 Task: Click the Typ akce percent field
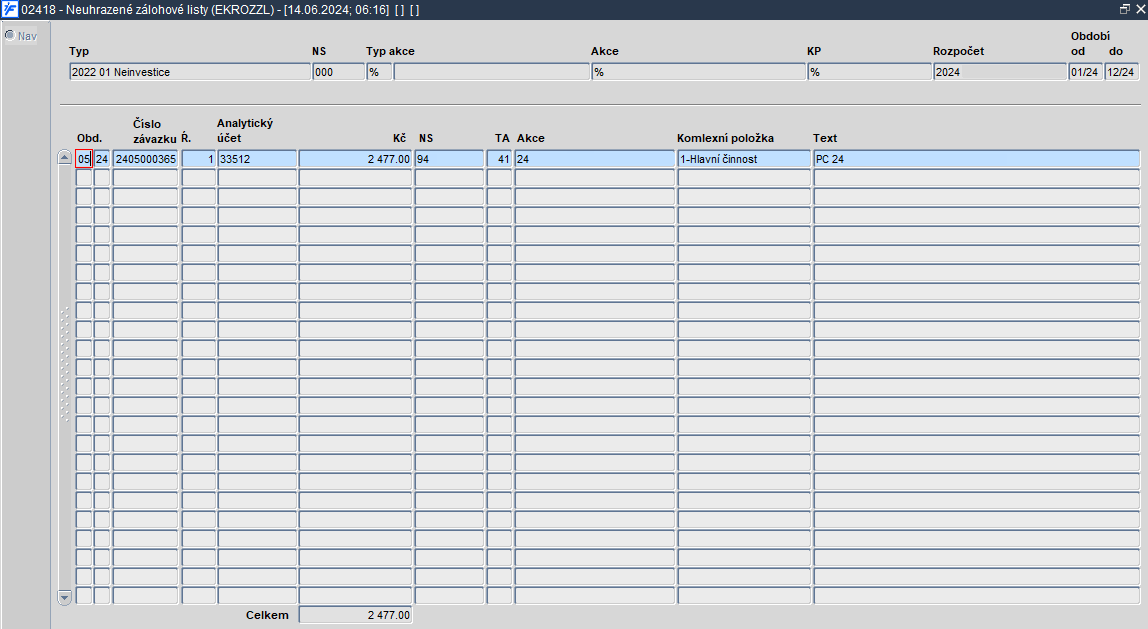[379, 72]
